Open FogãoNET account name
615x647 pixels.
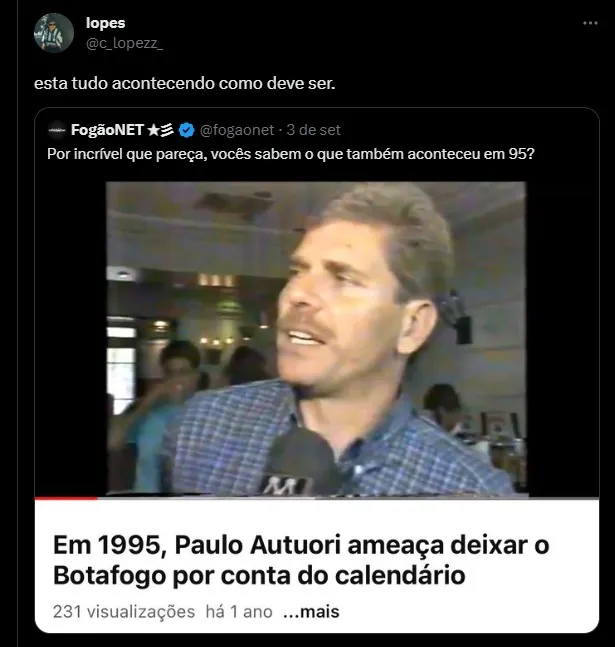point(107,130)
